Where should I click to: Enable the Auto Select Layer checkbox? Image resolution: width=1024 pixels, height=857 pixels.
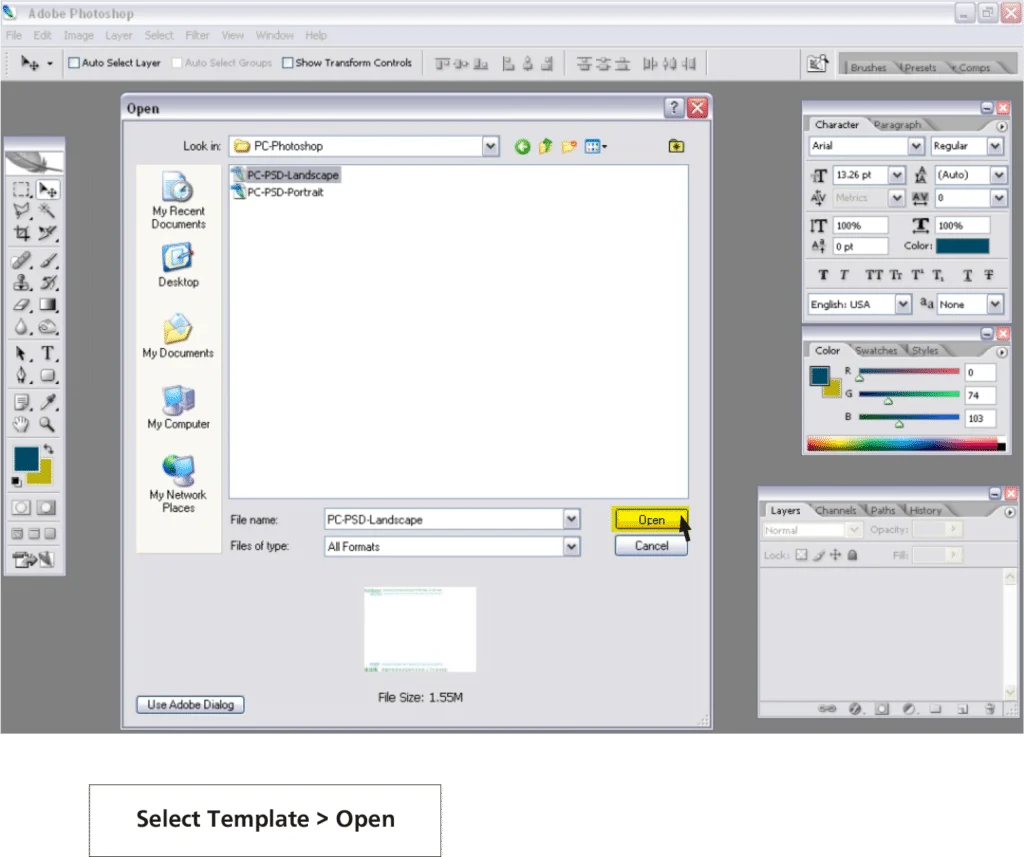pyautogui.click(x=74, y=63)
